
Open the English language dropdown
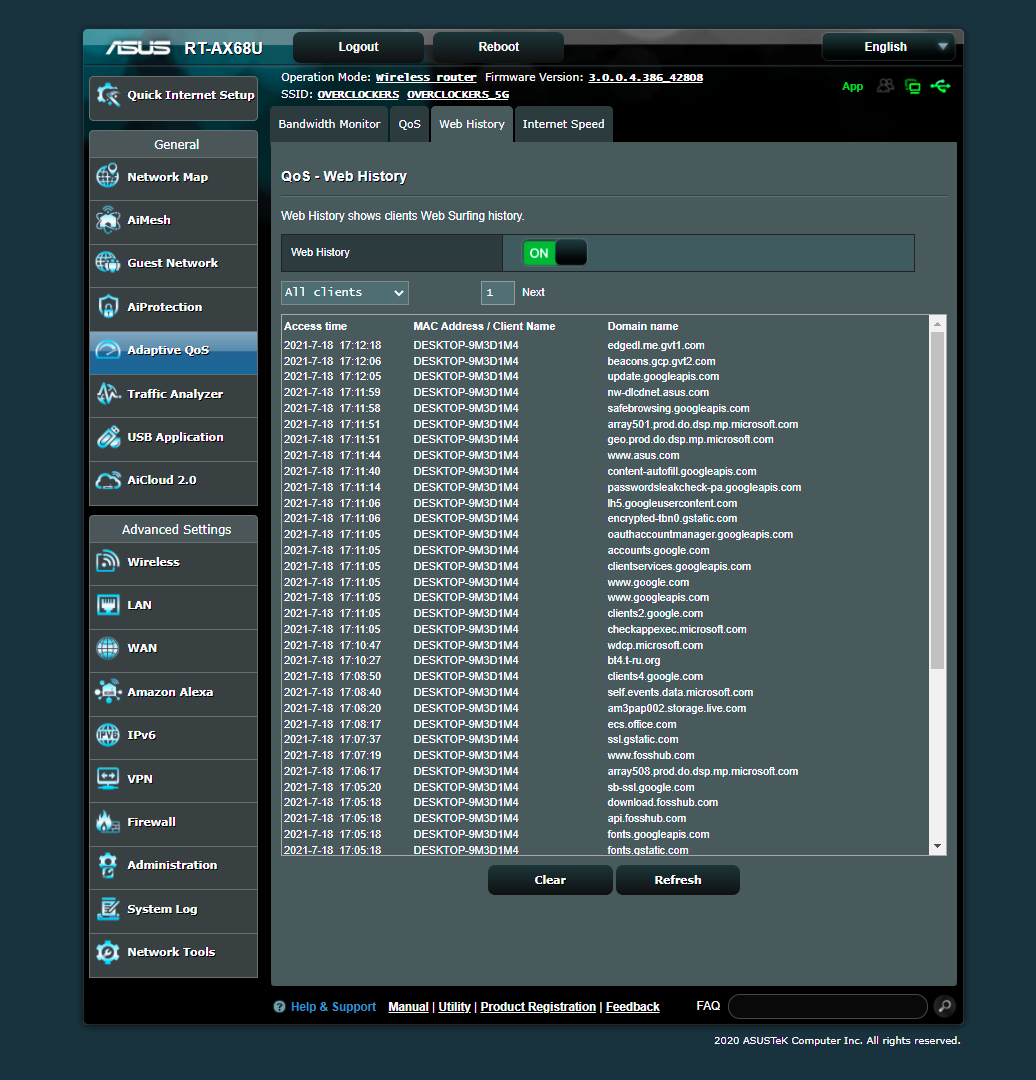[x=887, y=47]
